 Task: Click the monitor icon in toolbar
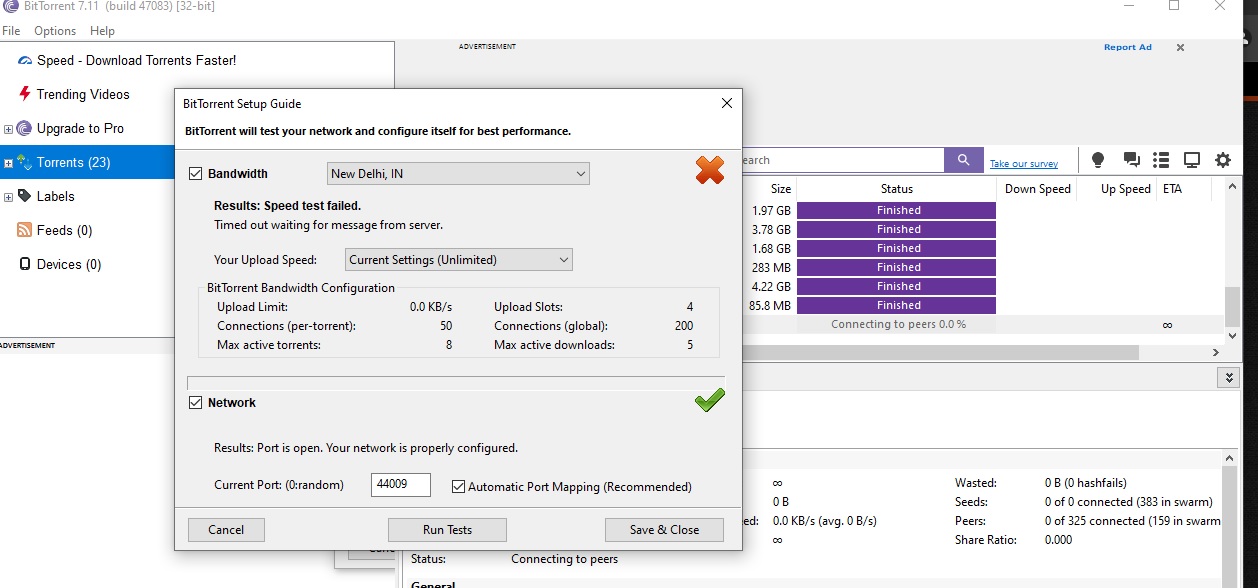click(1192, 160)
